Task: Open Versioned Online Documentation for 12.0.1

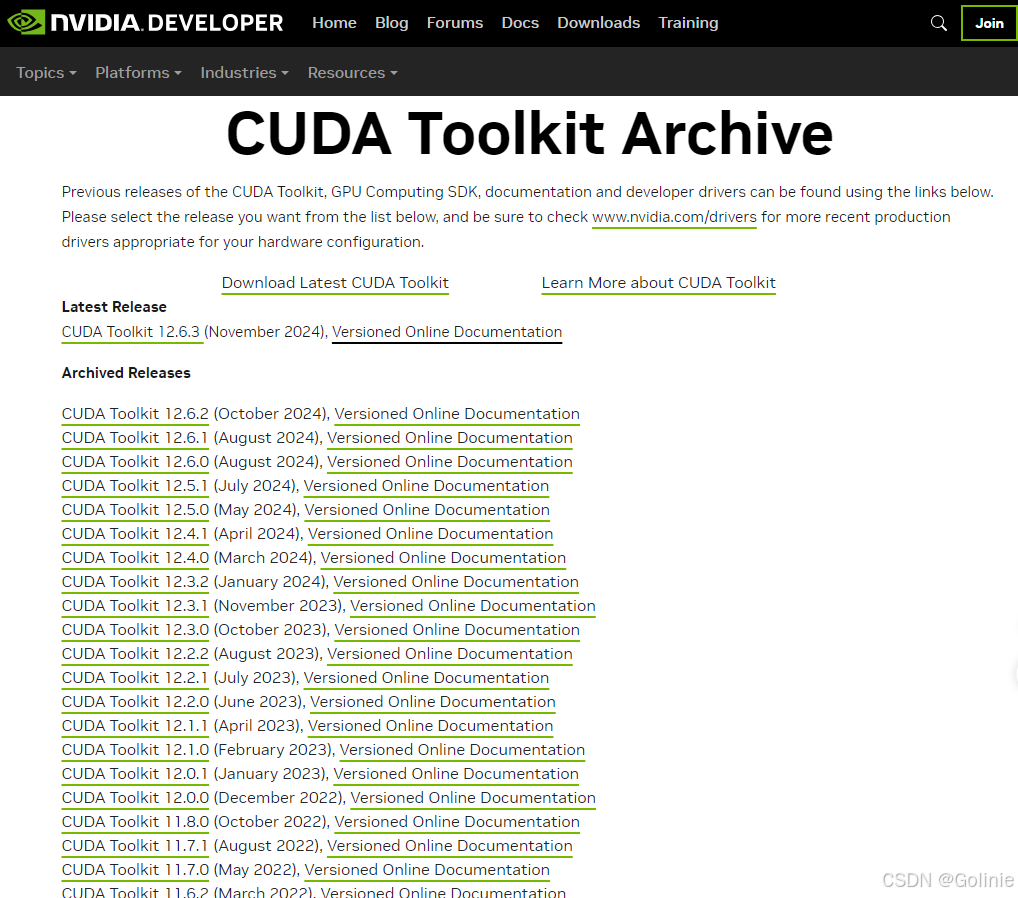Action: 456,774
